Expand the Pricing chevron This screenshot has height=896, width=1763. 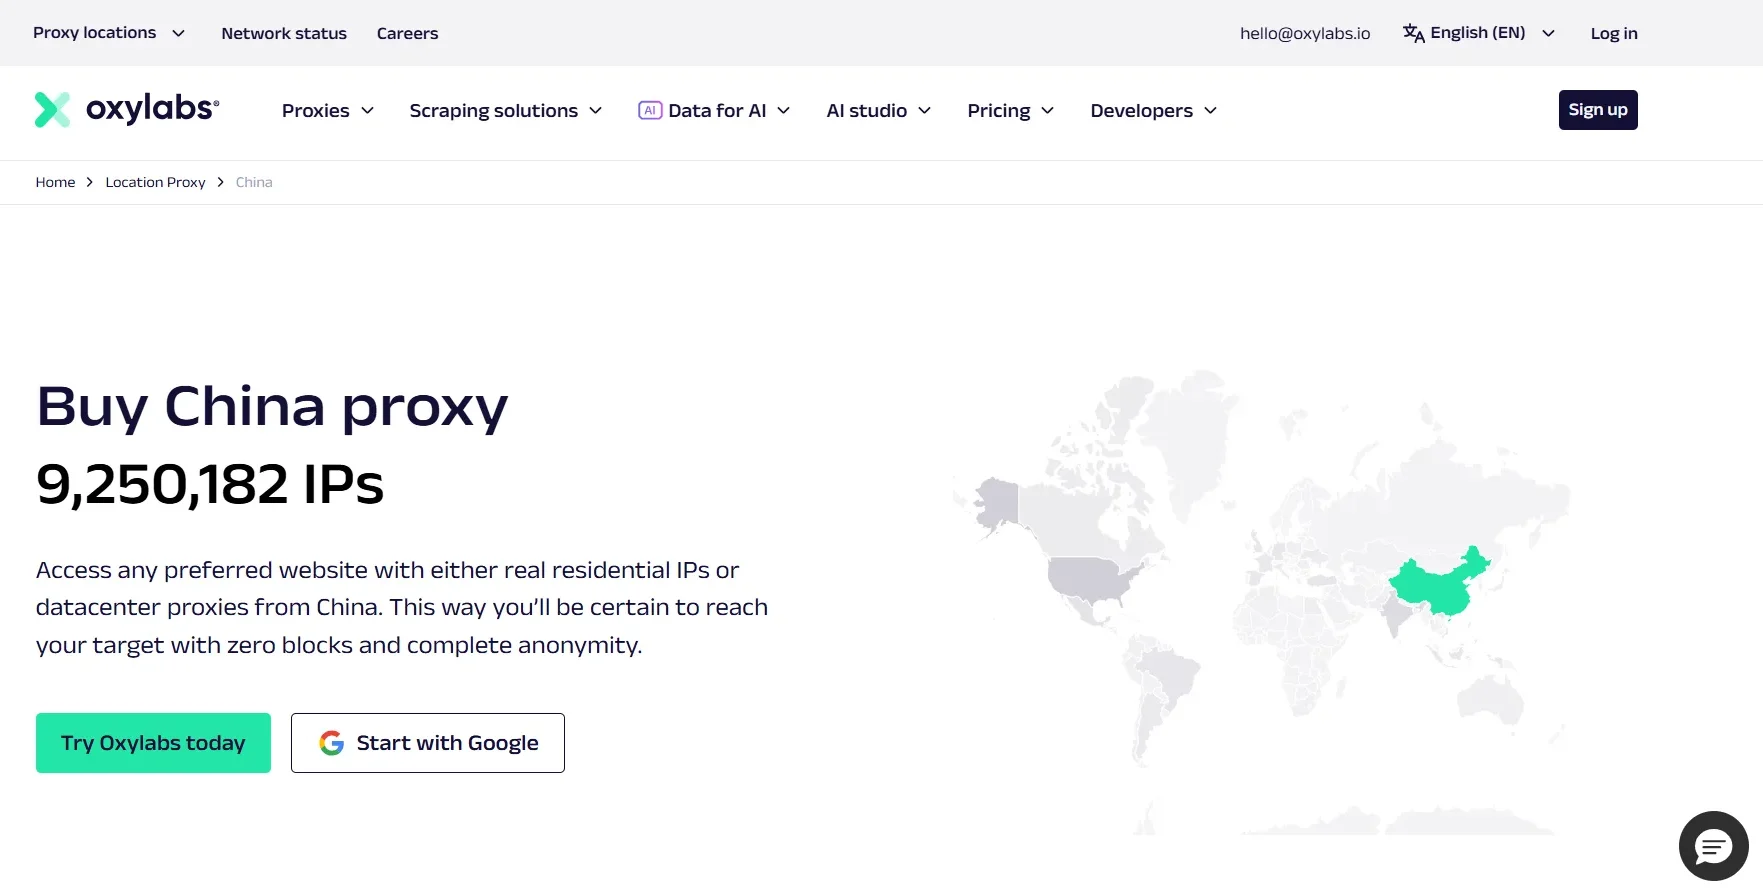coord(1047,110)
